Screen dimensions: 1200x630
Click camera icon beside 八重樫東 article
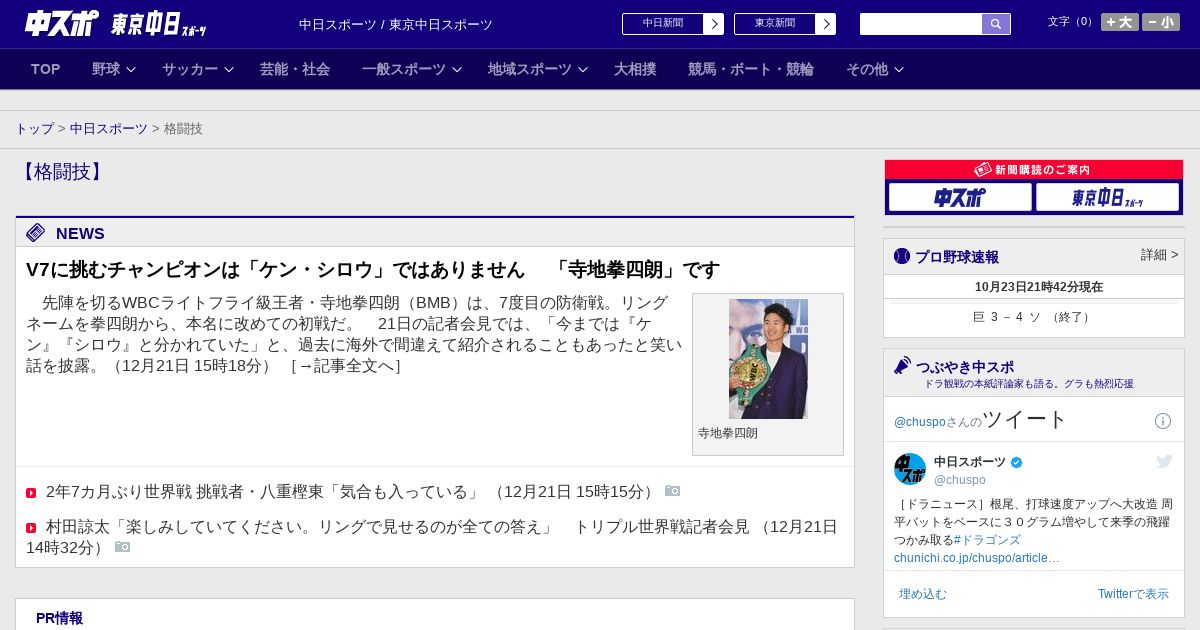tap(673, 491)
